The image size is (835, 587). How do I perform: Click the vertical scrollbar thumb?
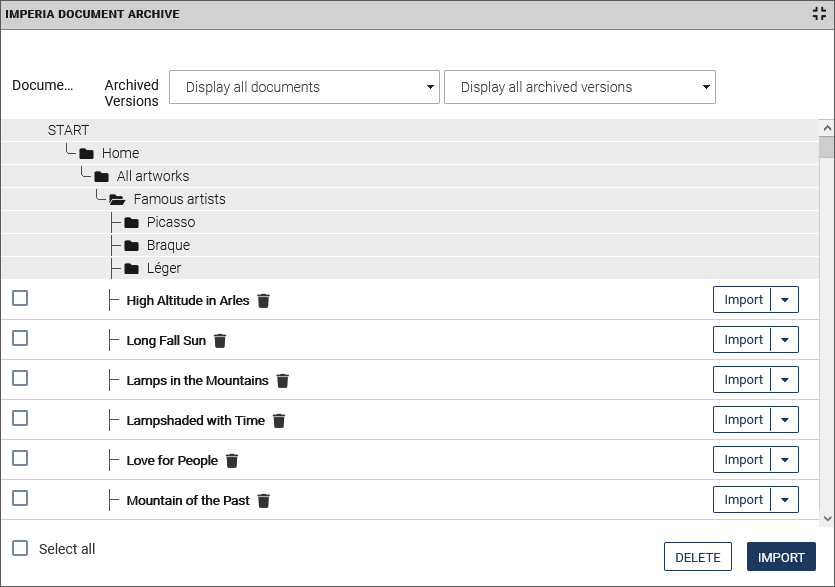point(827,147)
